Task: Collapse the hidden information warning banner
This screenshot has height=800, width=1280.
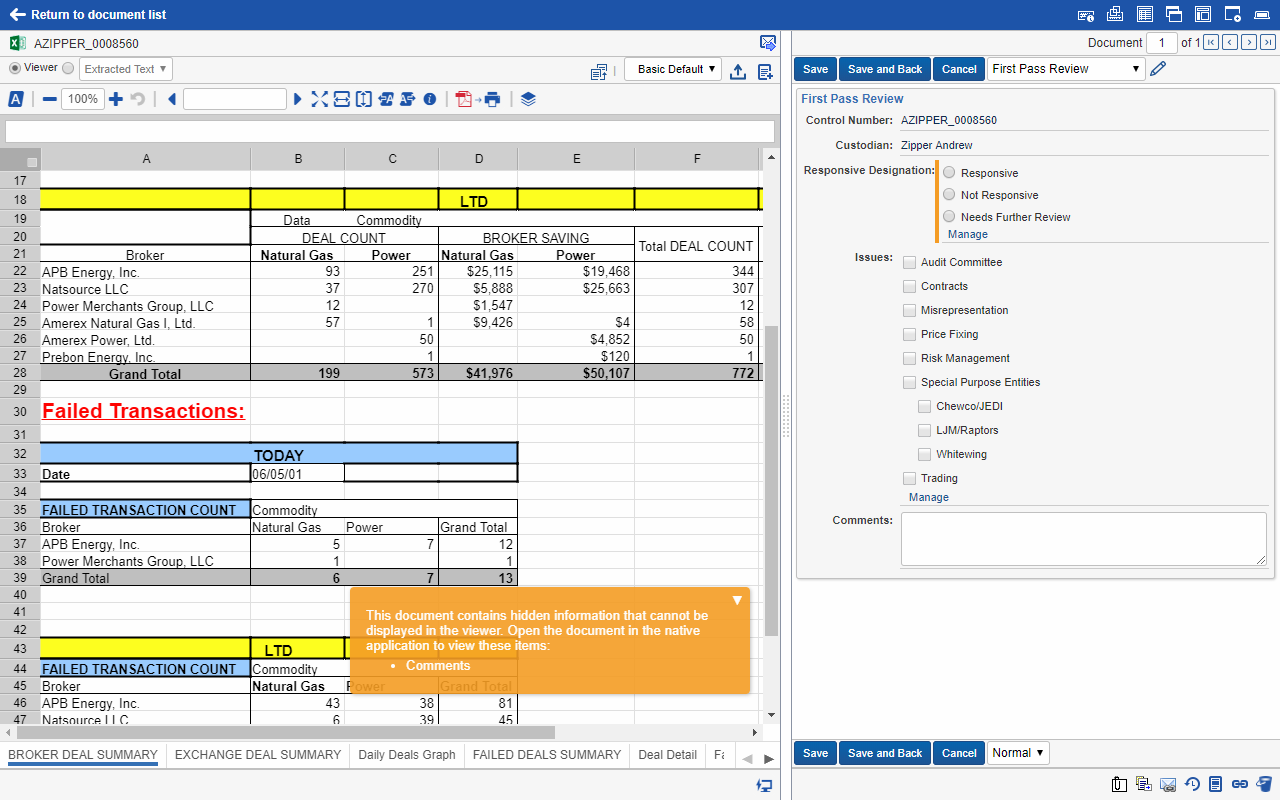Action: 737,600
